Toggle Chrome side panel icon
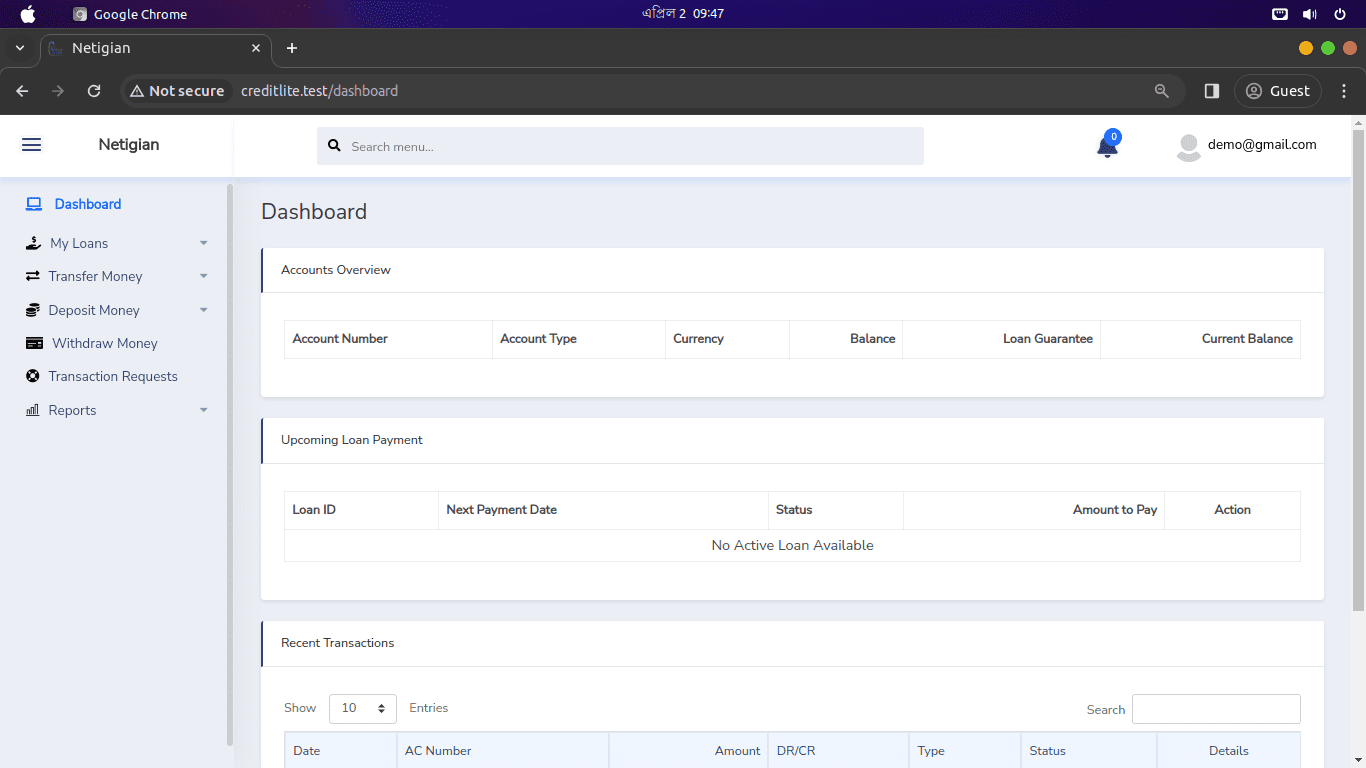1366x768 pixels. 1212,91
